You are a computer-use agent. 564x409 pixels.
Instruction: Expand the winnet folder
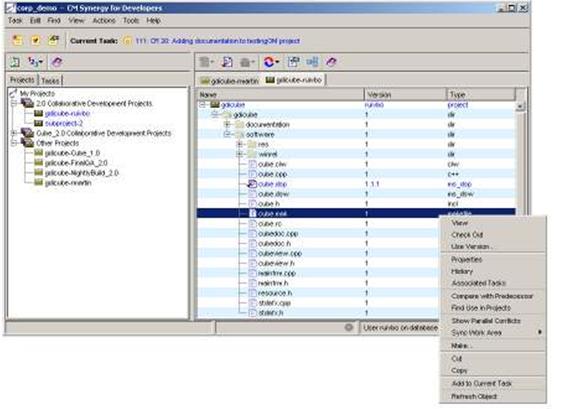[240, 154]
